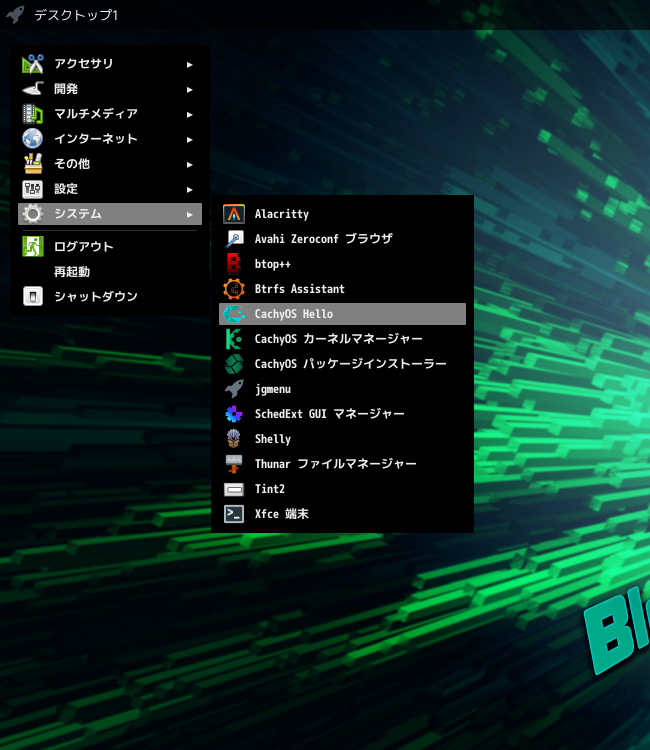Launch Shelly entry
This screenshot has width=650, height=750.
pos(342,439)
